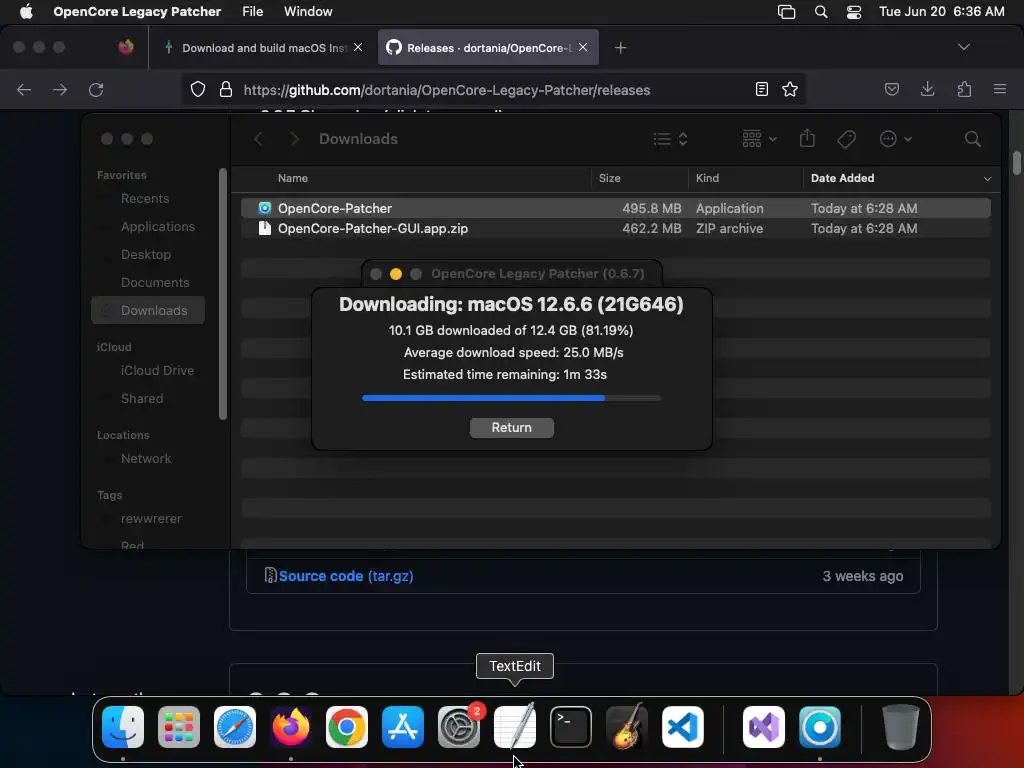
Task: Open Launchpad from the Dock
Action: 179,727
